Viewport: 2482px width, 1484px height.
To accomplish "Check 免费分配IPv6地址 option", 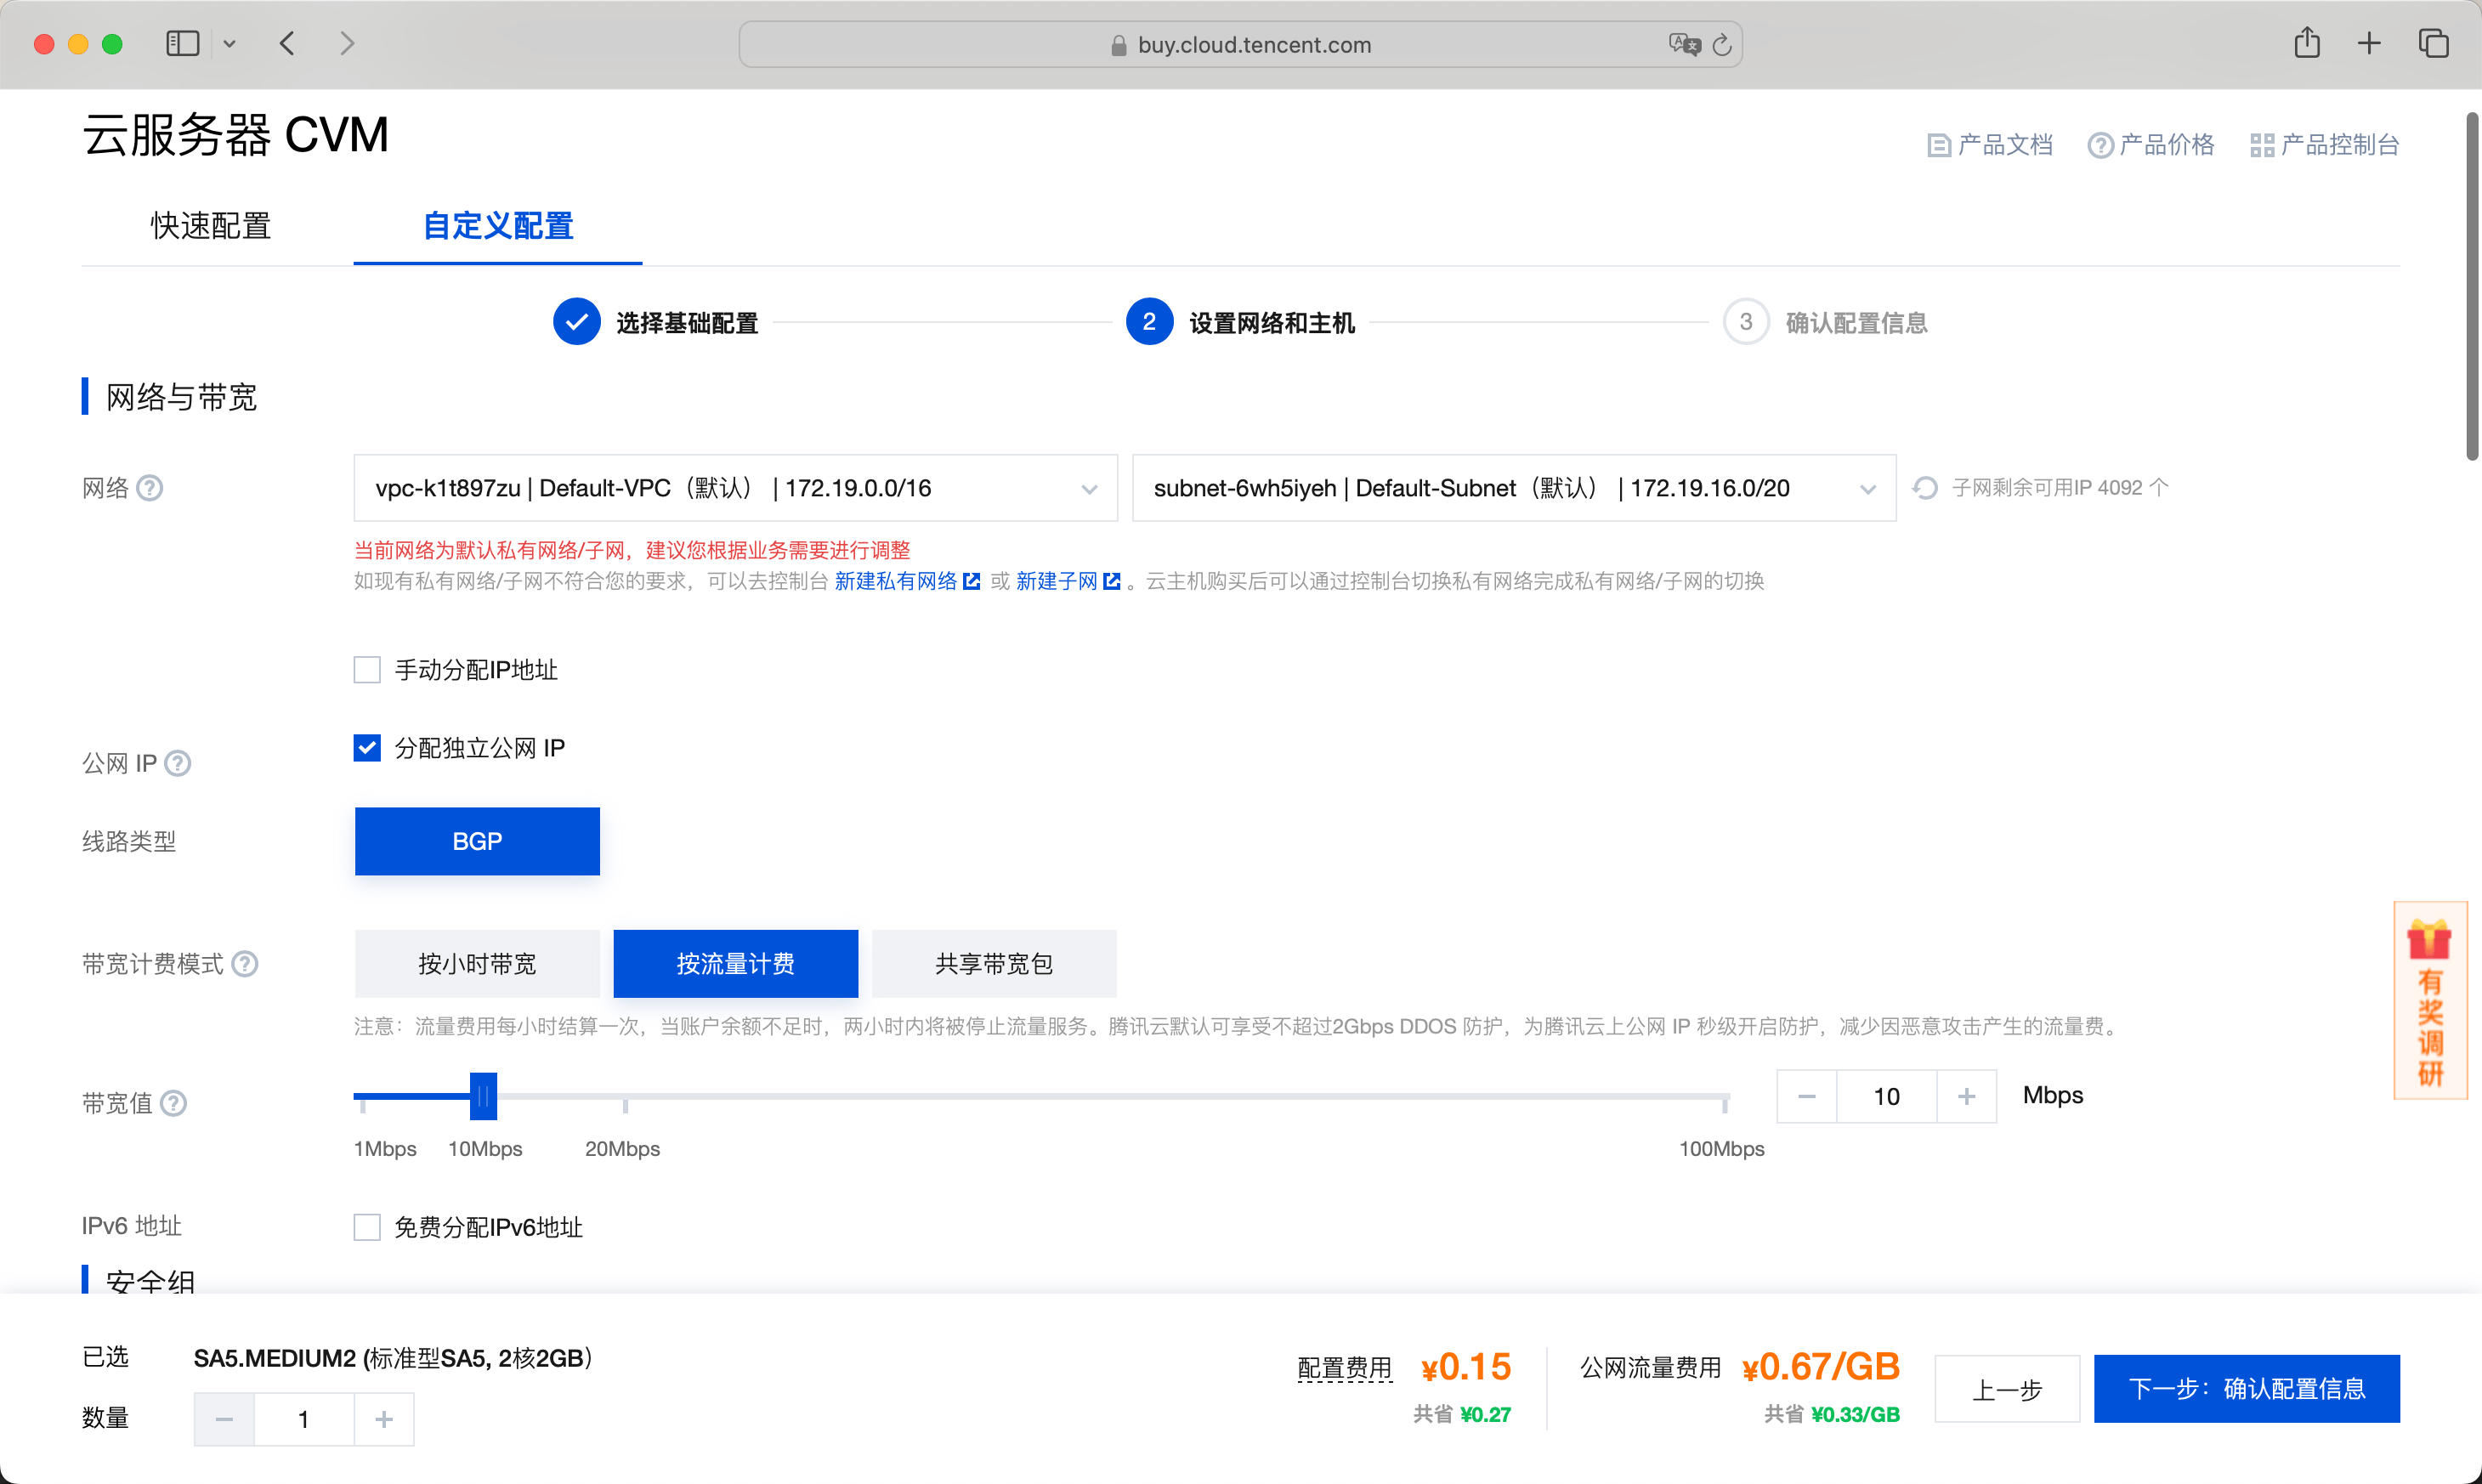I will (367, 1227).
